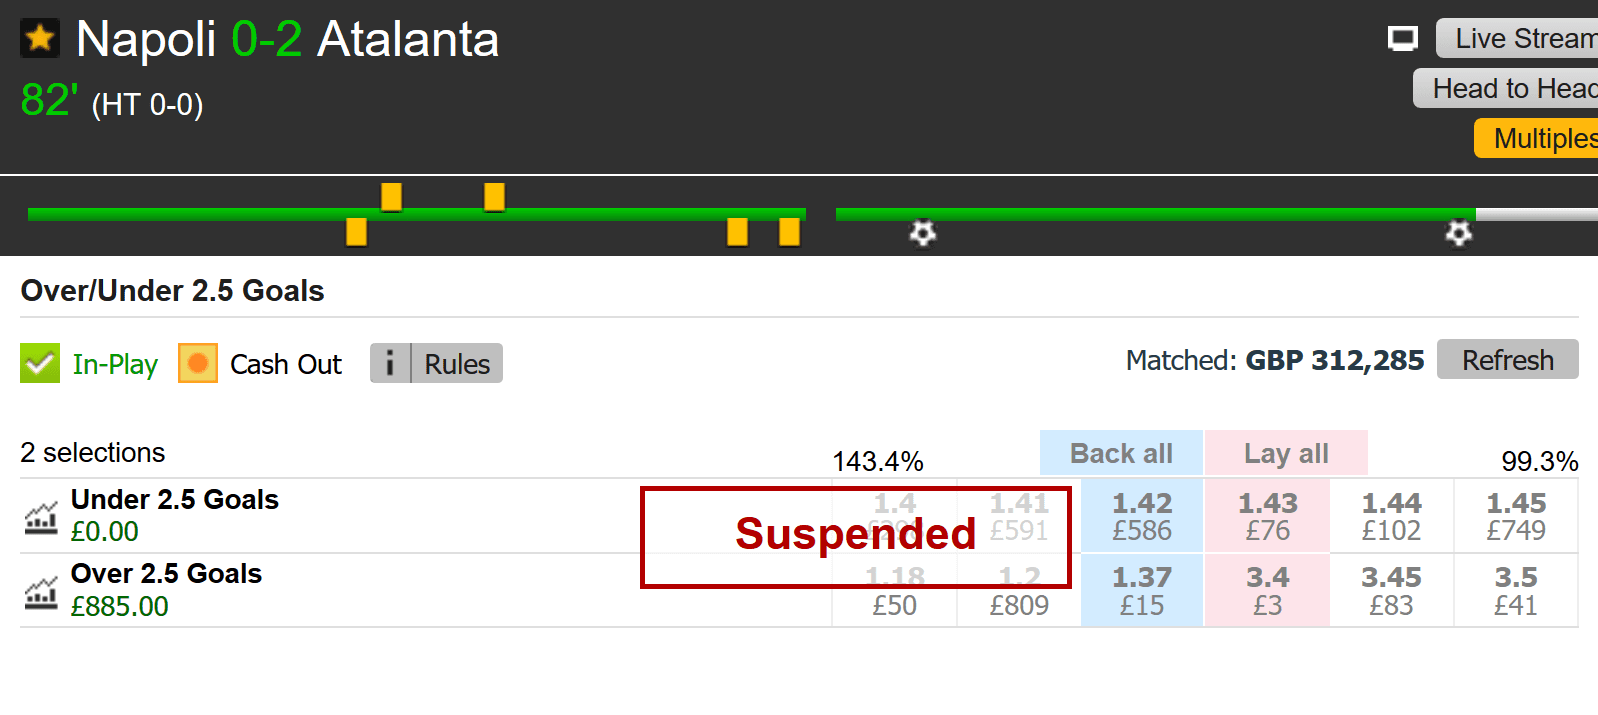Select the second goal ball marker on timeline
Image resolution: width=1598 pixels, height=715 pixels.
click(1459, 233)
